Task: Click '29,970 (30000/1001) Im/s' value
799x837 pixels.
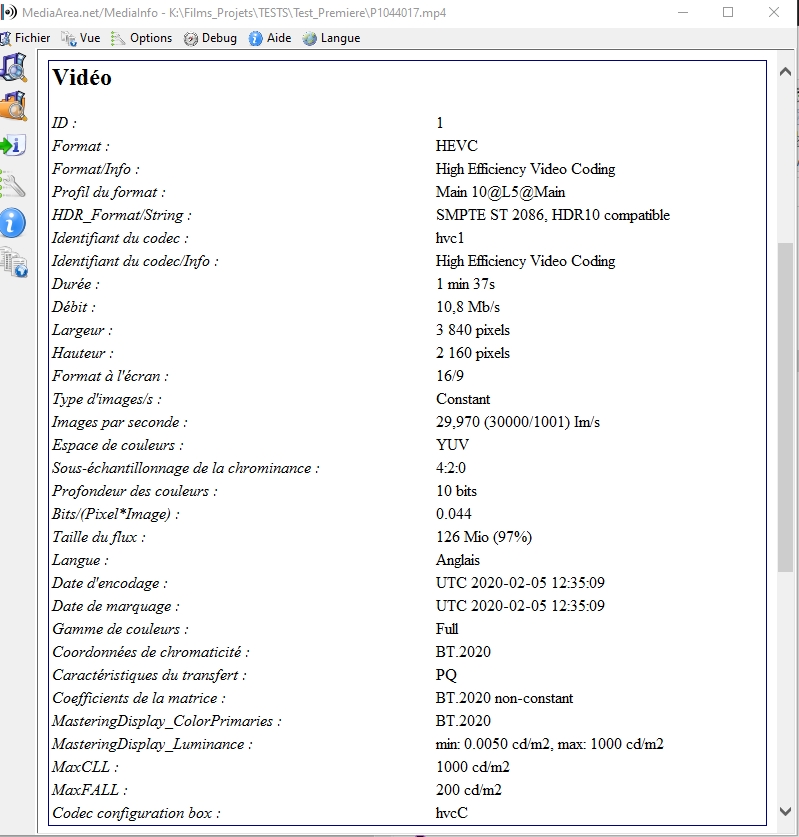Action: point(518,422)
